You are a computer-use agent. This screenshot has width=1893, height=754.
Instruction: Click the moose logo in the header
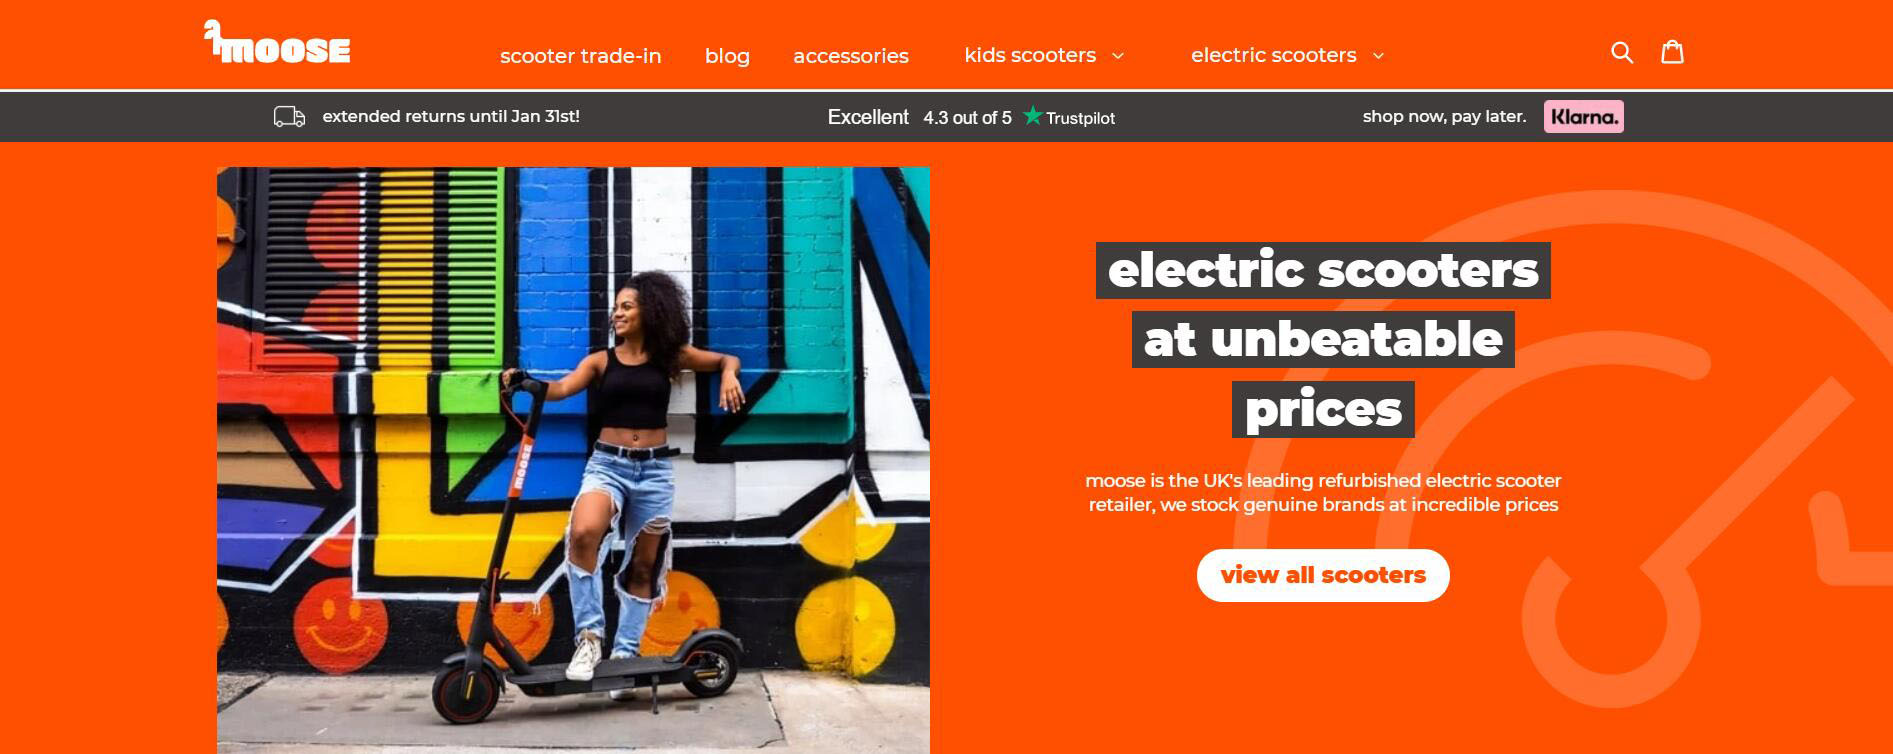click(277, 43)
